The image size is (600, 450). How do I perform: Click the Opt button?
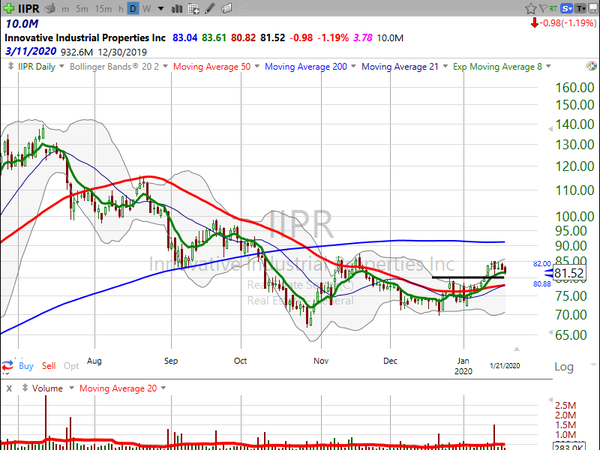[71, 366]
